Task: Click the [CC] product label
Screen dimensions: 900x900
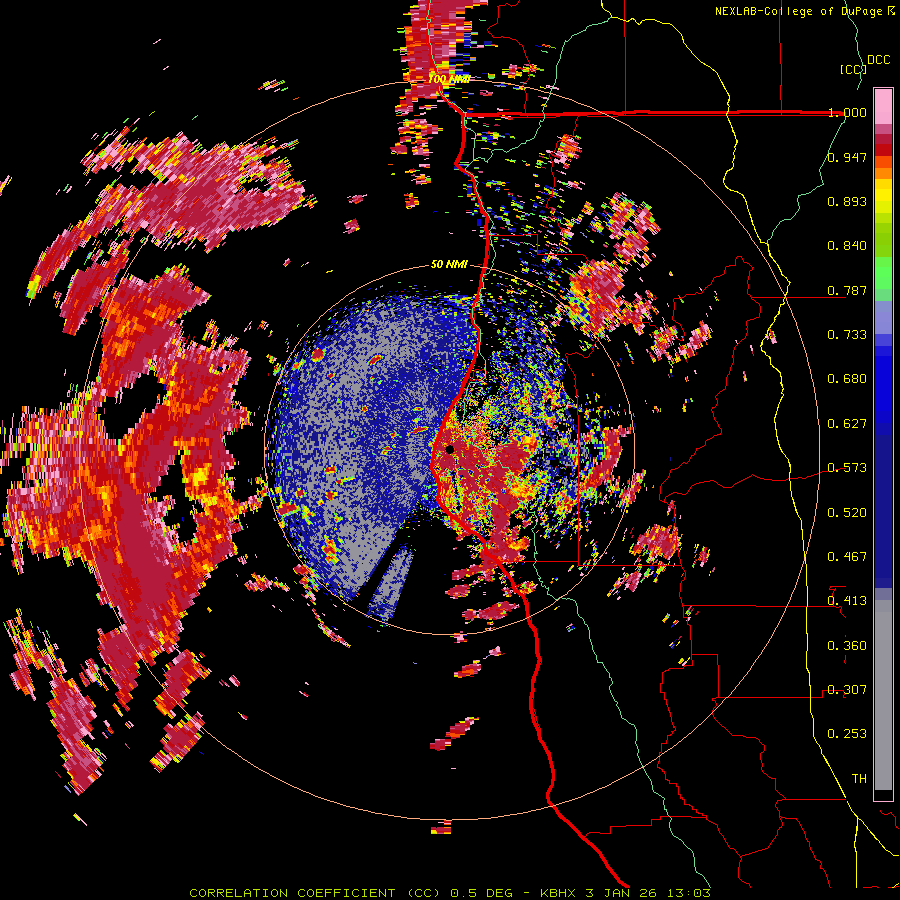Action: (853, 69)
